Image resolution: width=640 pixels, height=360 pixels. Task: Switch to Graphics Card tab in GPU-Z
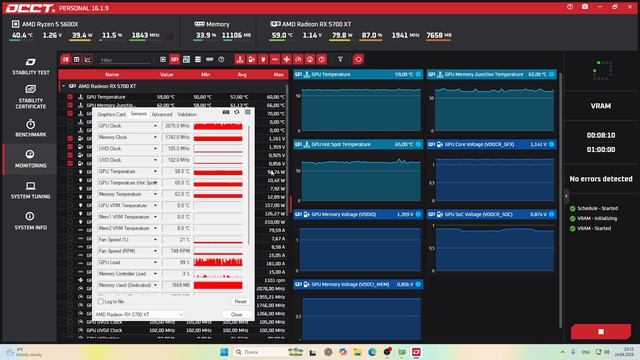pos(111,115)
